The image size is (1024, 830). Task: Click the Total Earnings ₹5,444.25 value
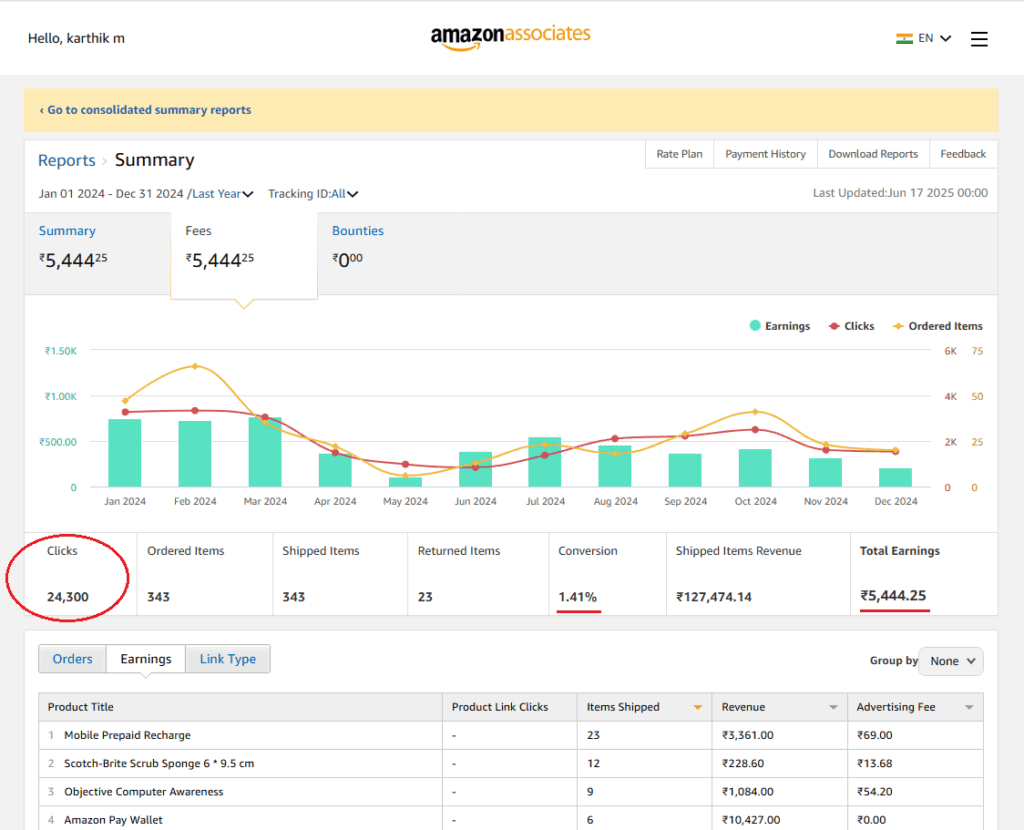click(x=893, y=596)
